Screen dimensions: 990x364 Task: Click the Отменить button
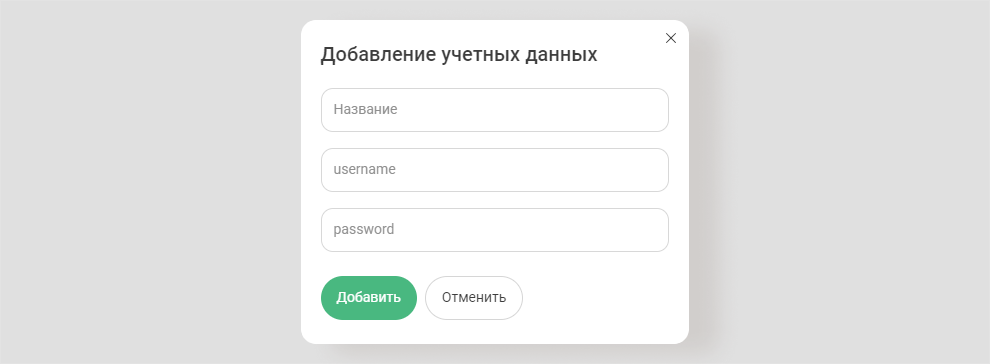coord(474,298)
